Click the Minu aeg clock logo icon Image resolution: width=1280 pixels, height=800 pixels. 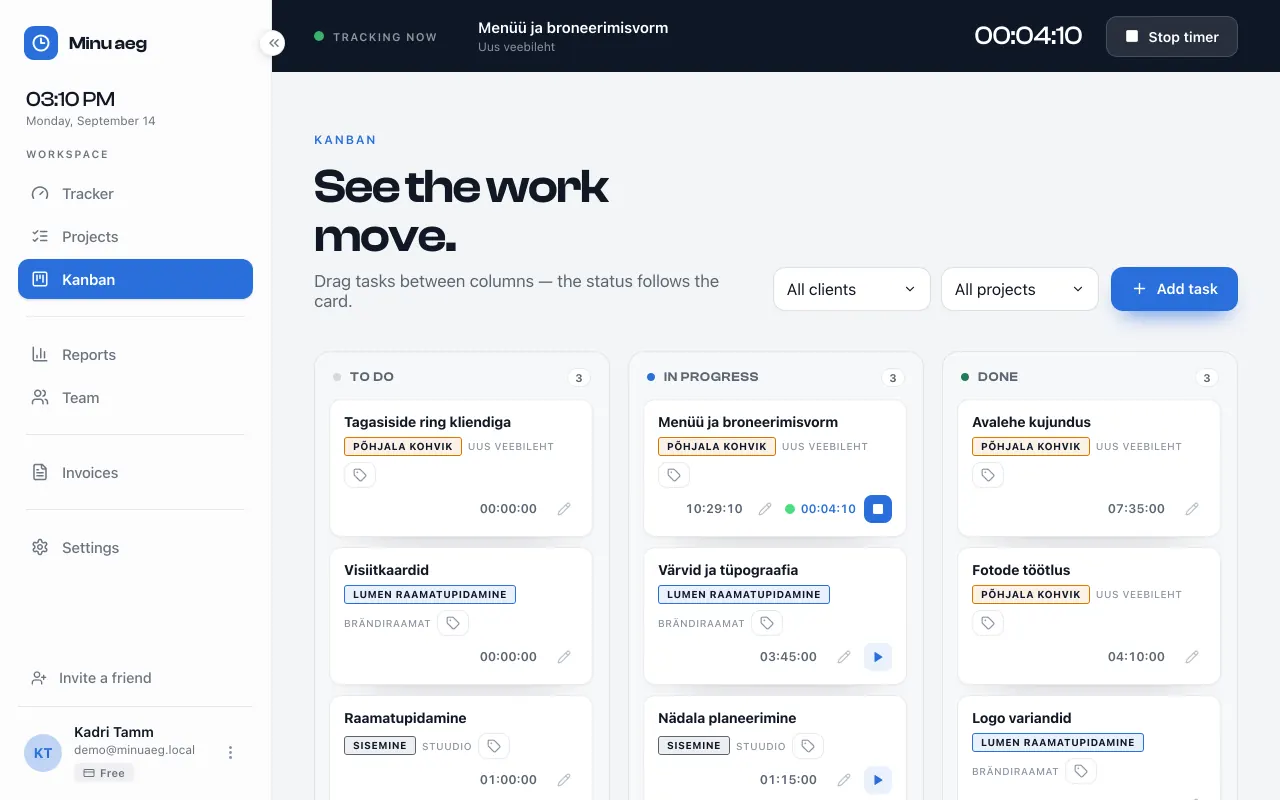(x=41, y=43)
